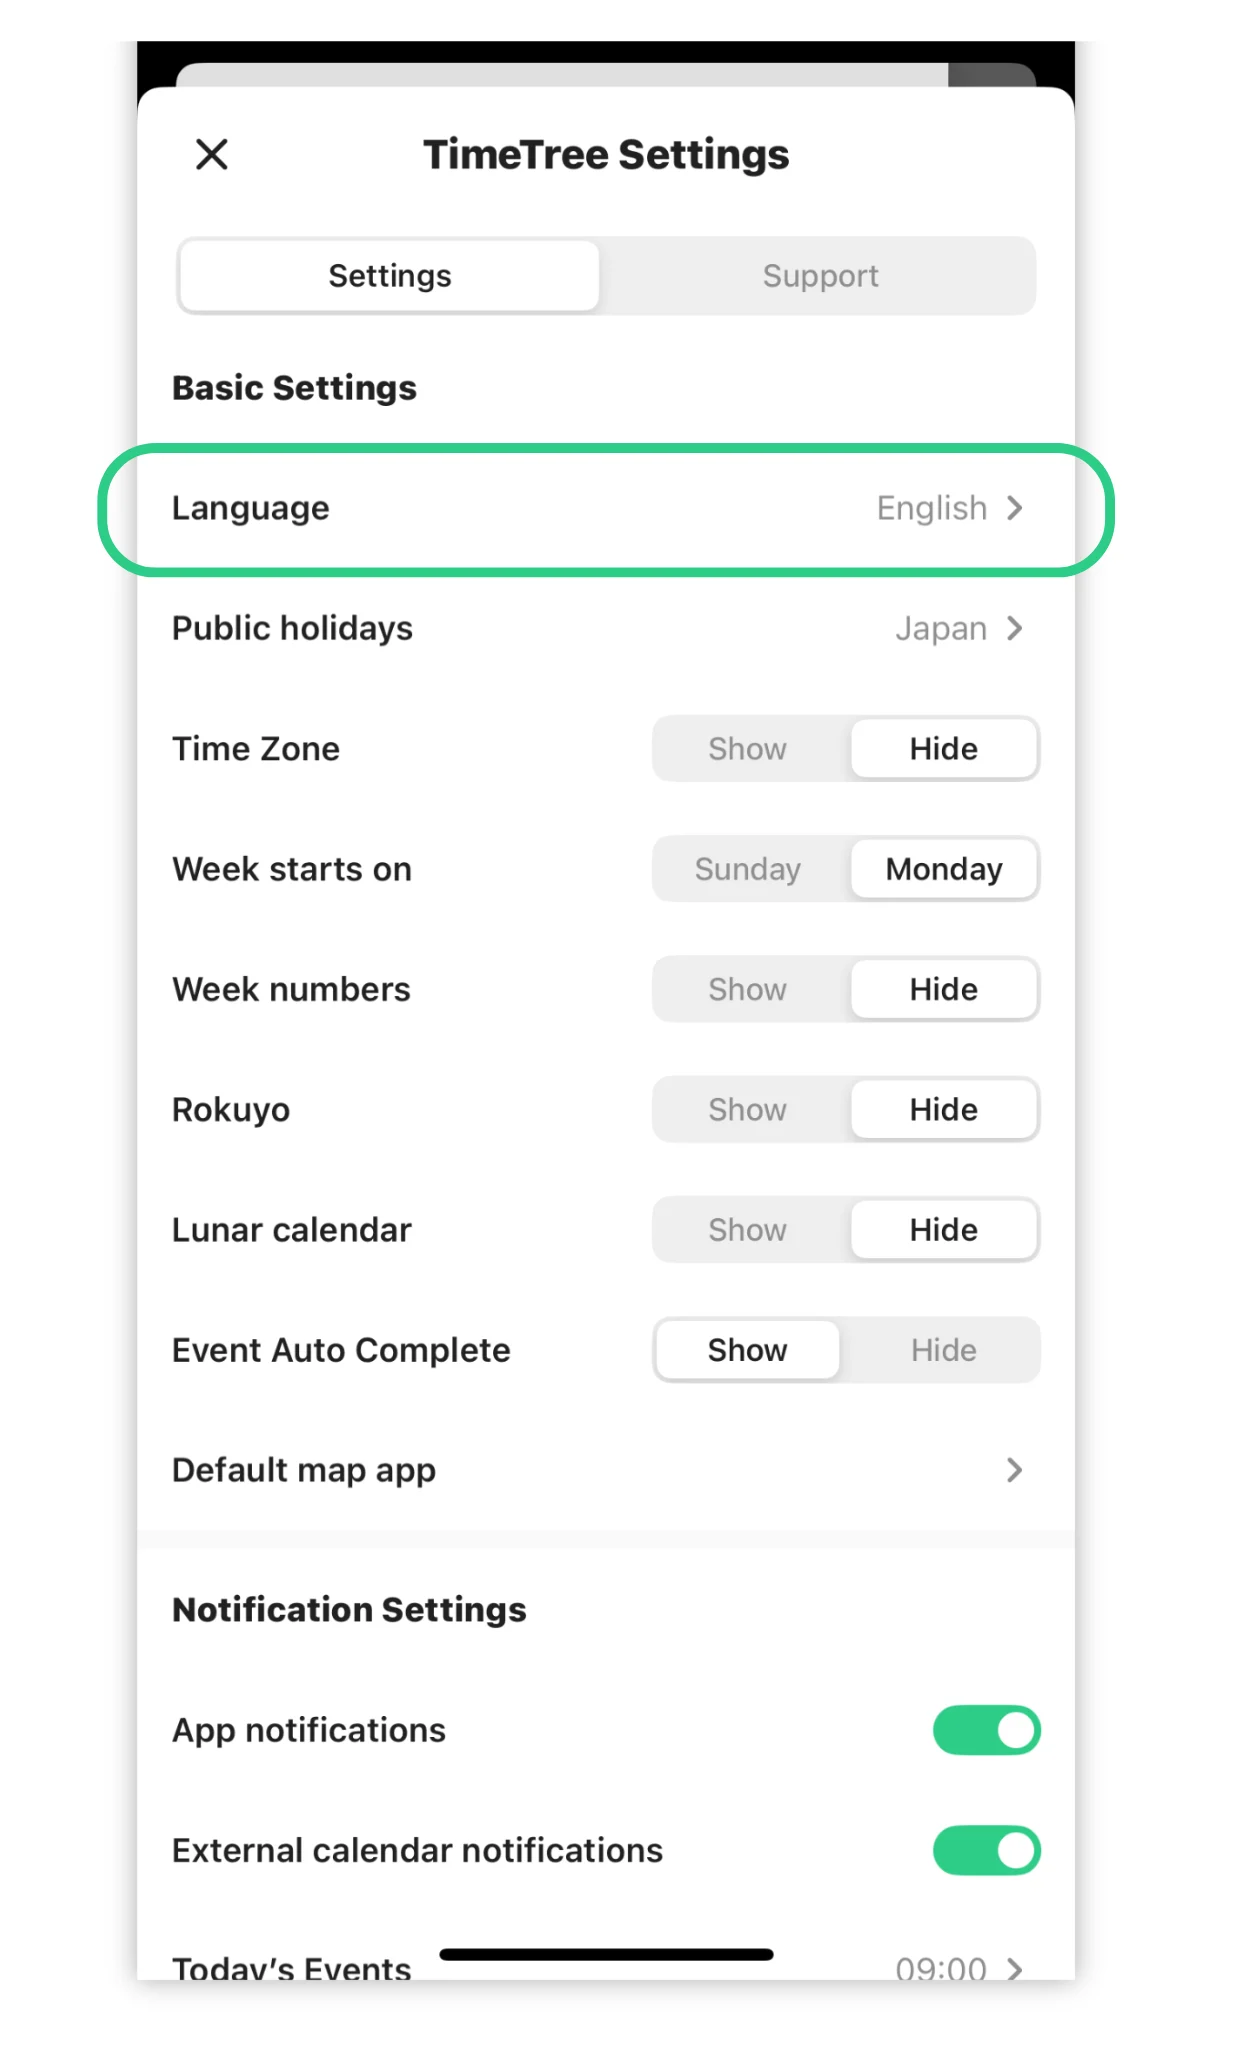
Task: Expand the Default map app chevron
Action: pyautogui.click(x=1015, y=1470)
